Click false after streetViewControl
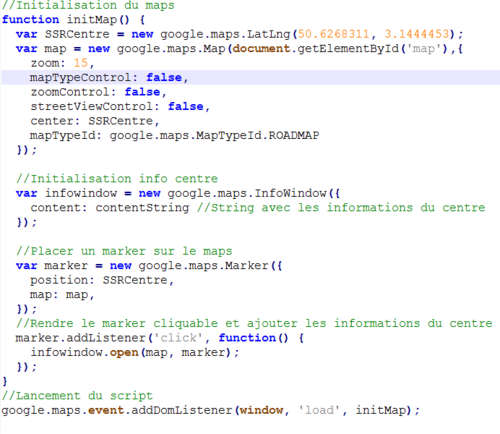 186,106
